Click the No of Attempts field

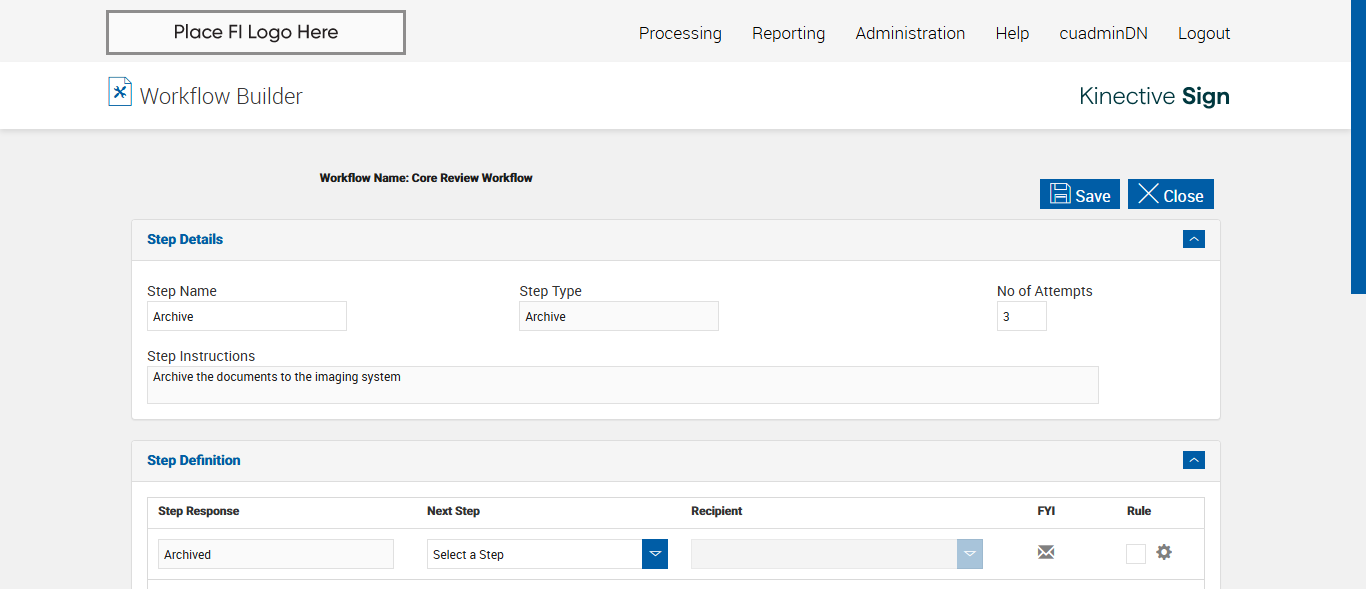(1021, 316)
